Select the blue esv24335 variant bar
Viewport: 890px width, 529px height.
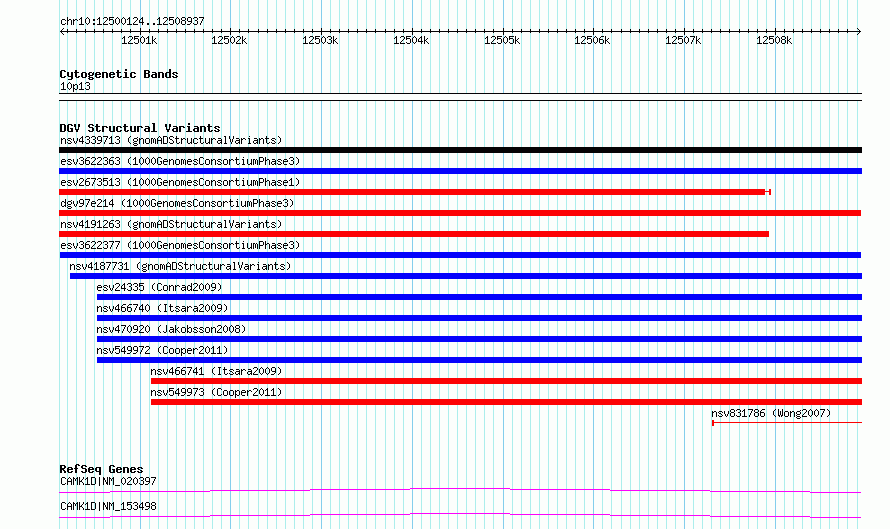point(480,297)
